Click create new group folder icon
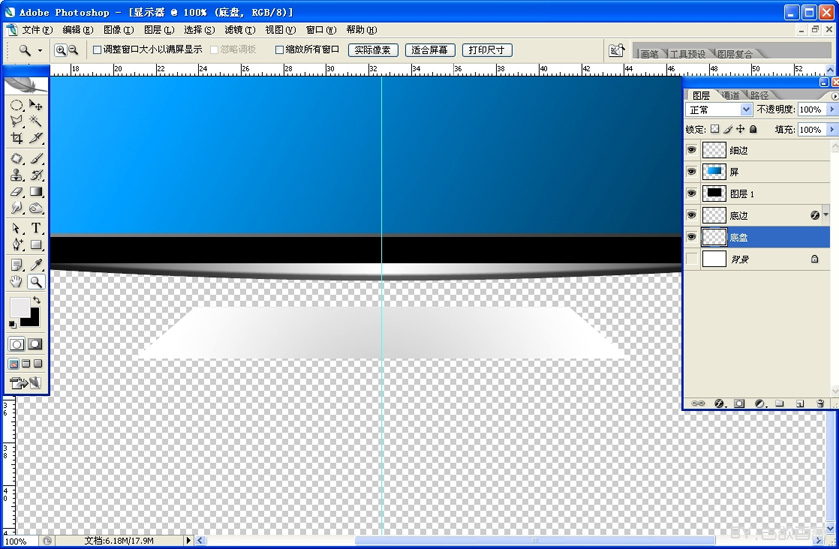 click(780, 403)
